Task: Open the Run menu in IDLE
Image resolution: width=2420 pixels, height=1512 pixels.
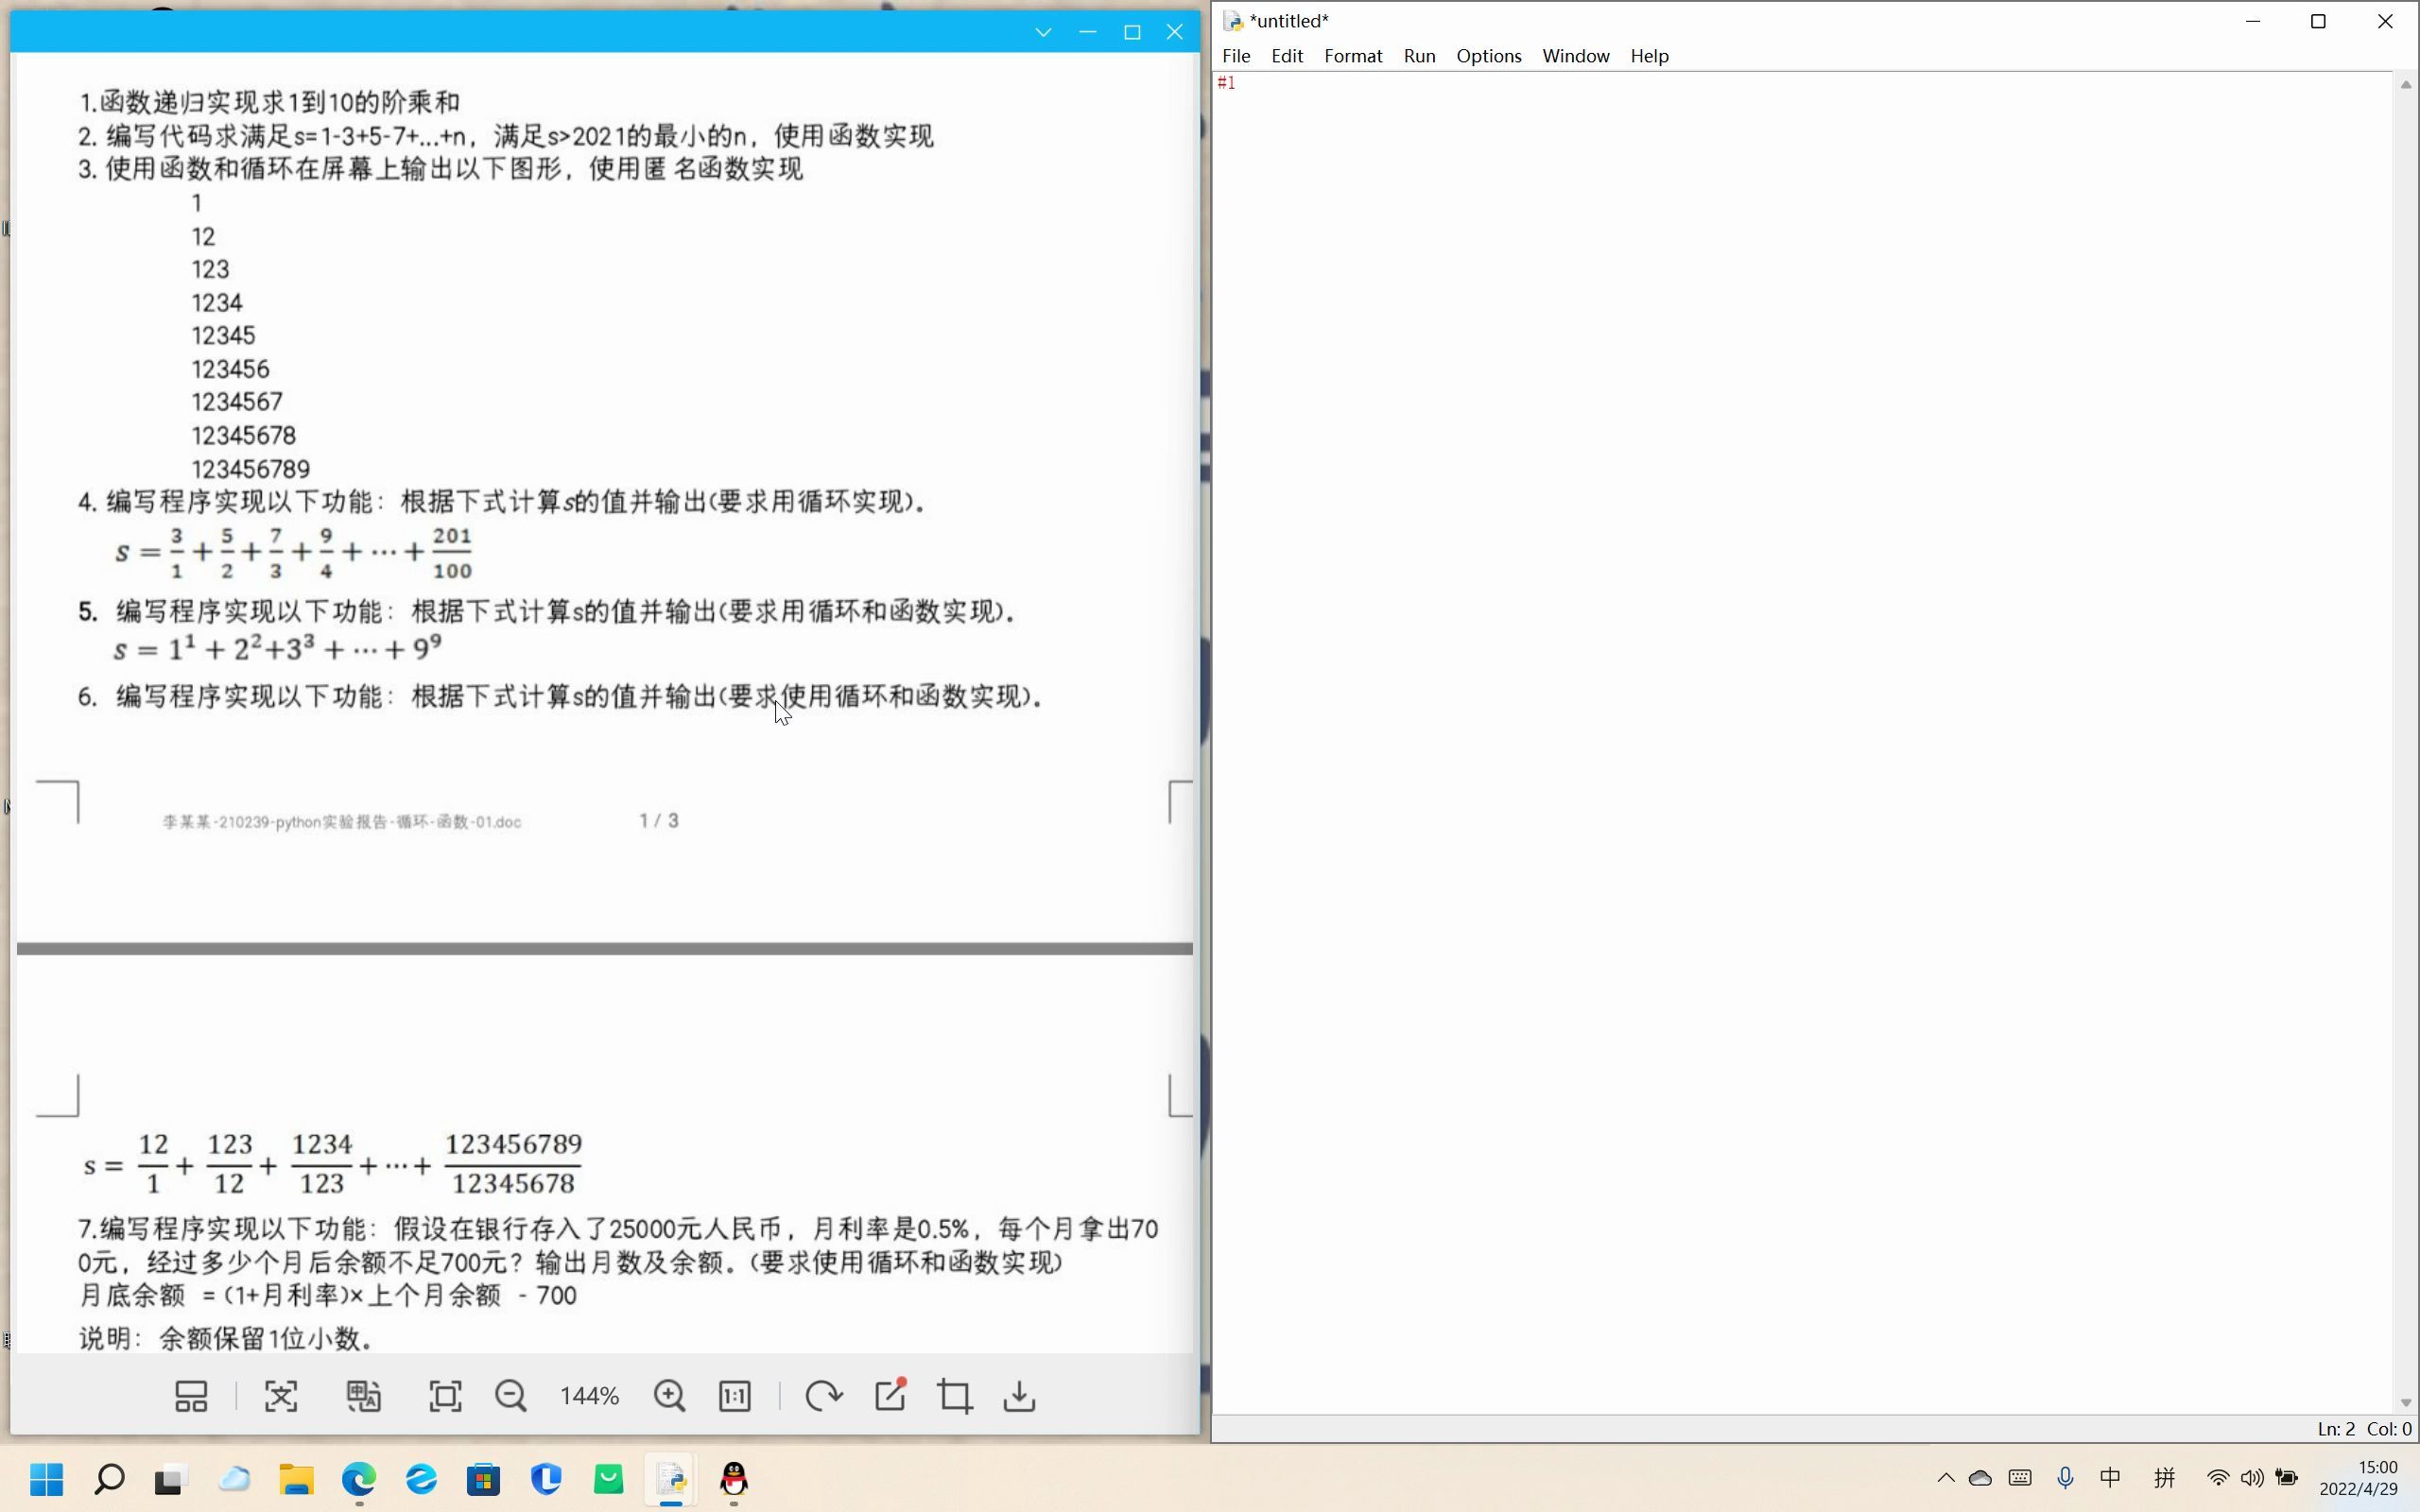Action: [x=1419, y=56]
